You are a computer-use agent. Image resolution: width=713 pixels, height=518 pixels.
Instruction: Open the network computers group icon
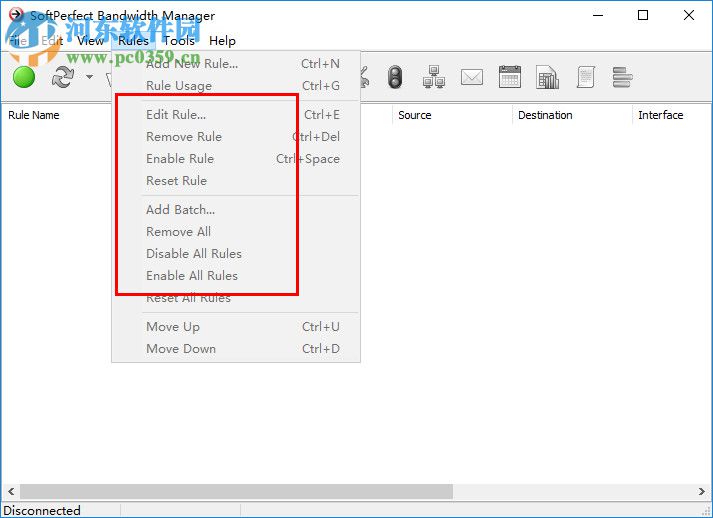click(x=434, y=77)
